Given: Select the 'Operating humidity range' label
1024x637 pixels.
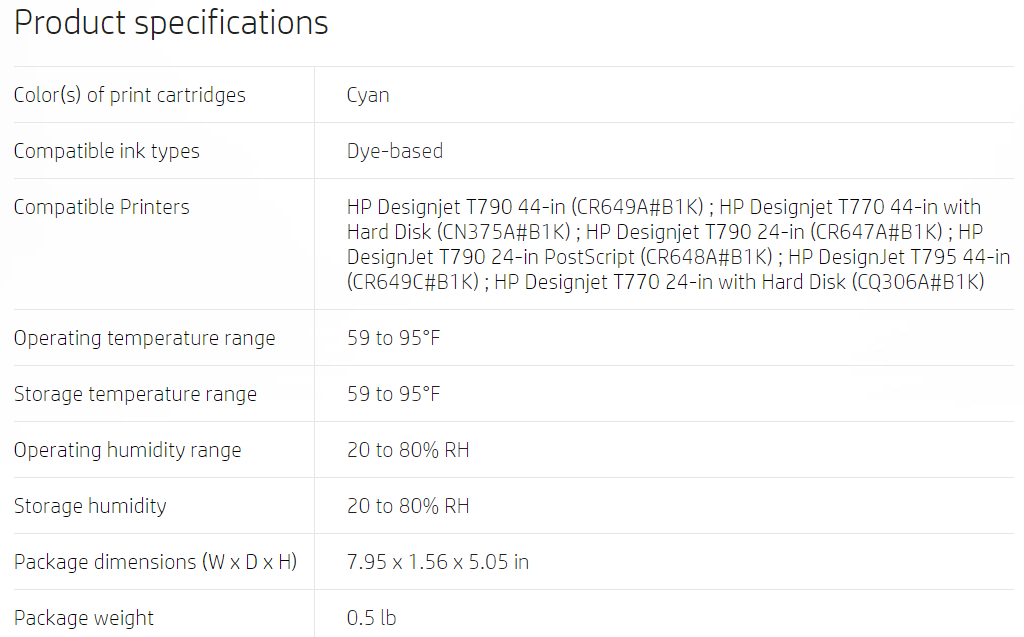Looking at the screenshot, I should 127,451.
